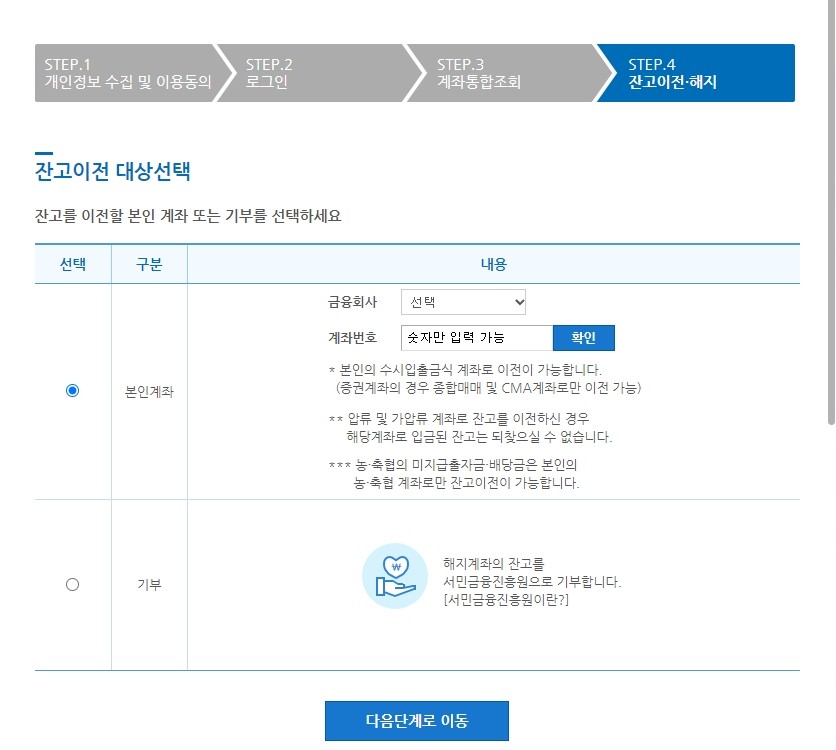Click the 선택 column header
This screenshot has width=836, height=750.
pyautogui.click(x=73, y=264)
